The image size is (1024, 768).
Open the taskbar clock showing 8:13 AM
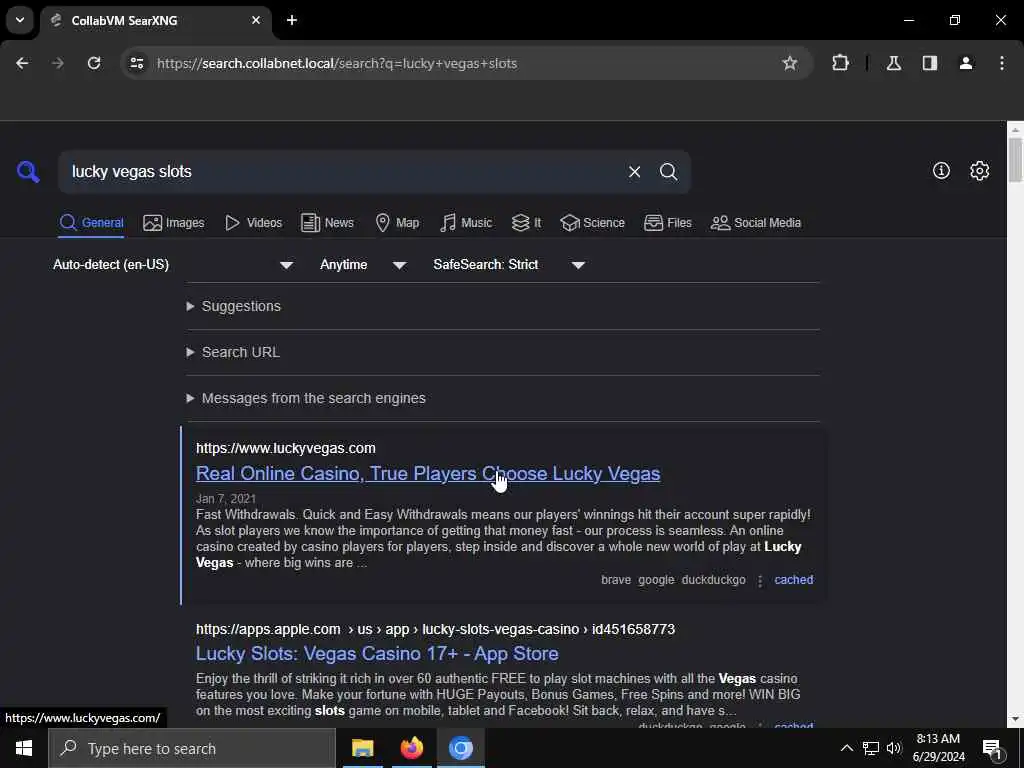pos(938,748)
